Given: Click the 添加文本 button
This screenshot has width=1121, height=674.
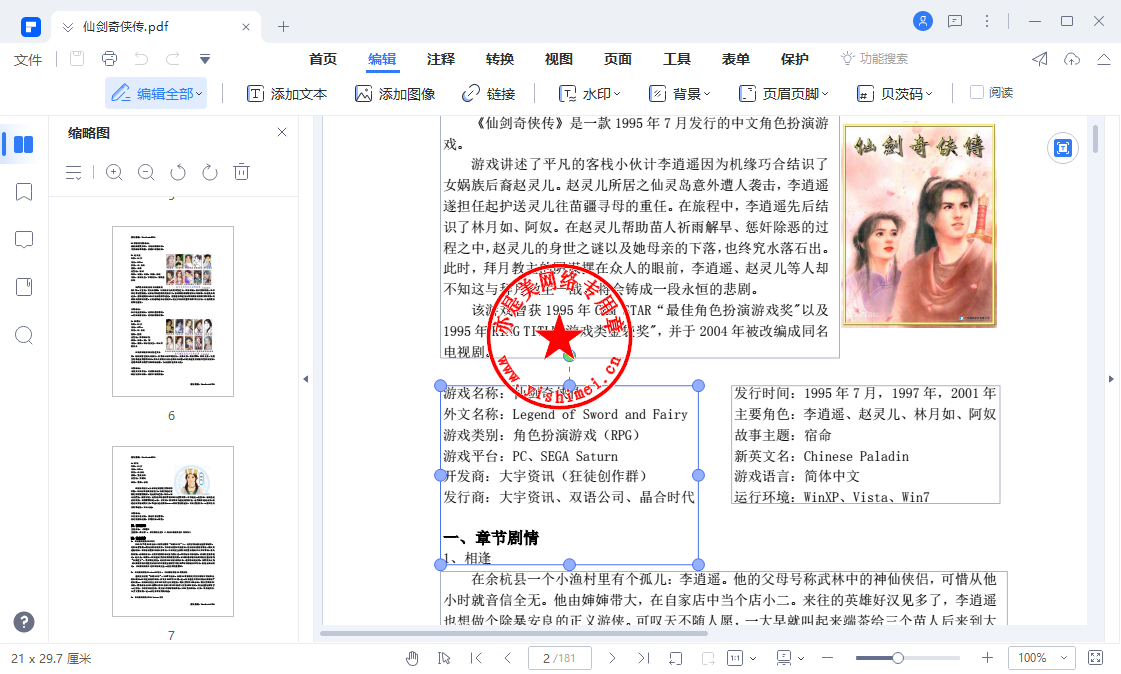Looking at the screenshot, I should pyautogui.click(x=287, y=94).
